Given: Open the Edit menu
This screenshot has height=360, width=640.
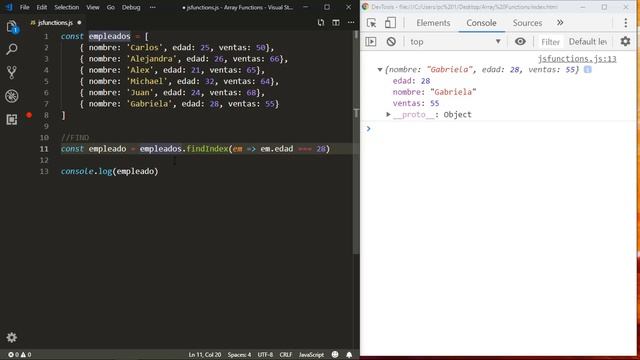Looking at the screenshot, I should click(42, 7).
